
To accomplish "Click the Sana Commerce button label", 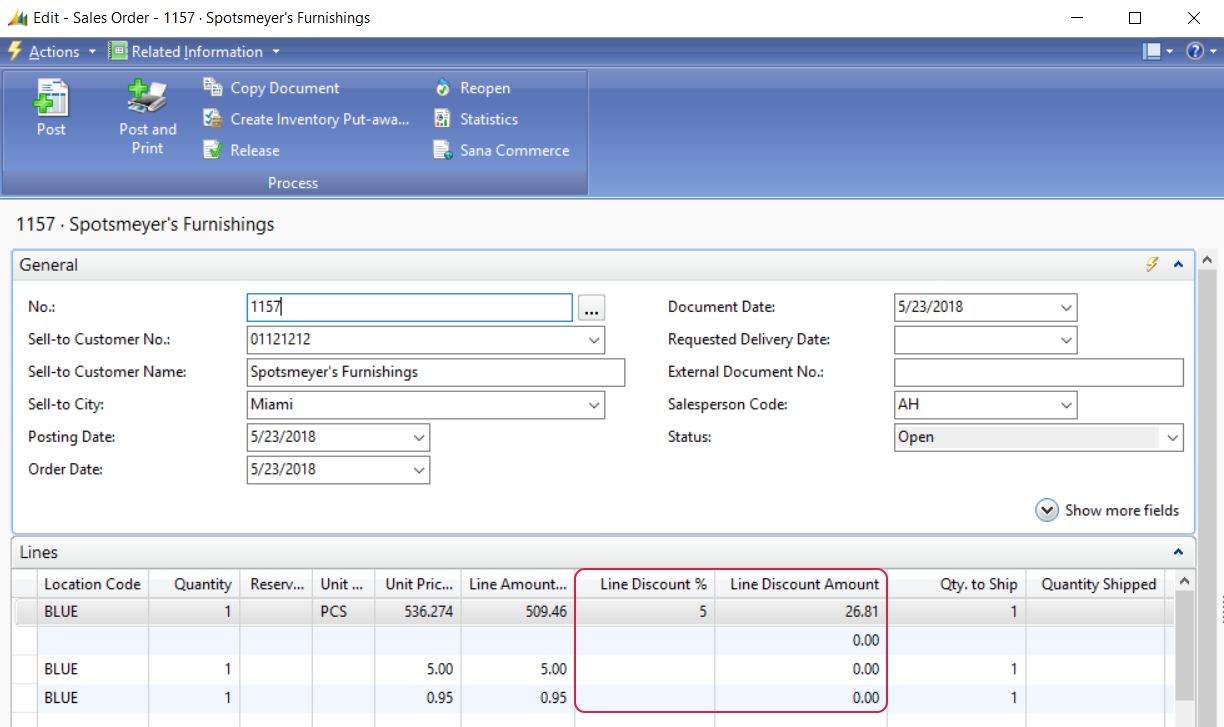I will point(515,150).
